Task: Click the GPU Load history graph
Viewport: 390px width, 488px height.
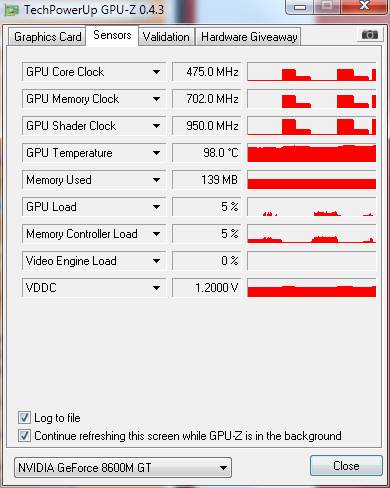Action: point(312,207)
